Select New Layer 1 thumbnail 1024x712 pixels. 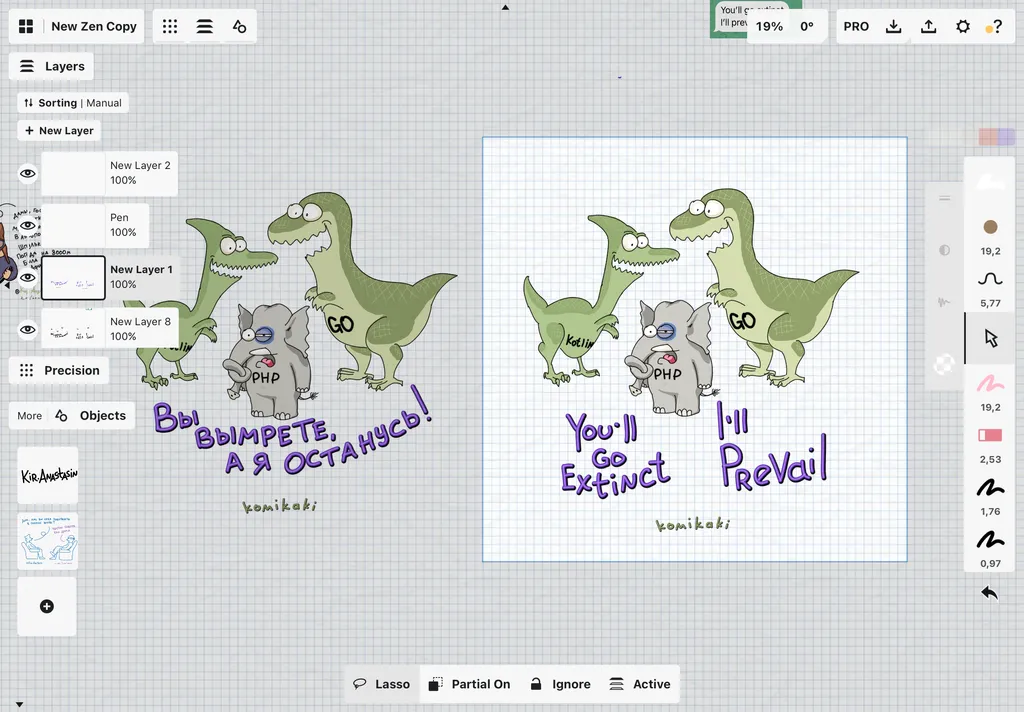coord(73,278)
